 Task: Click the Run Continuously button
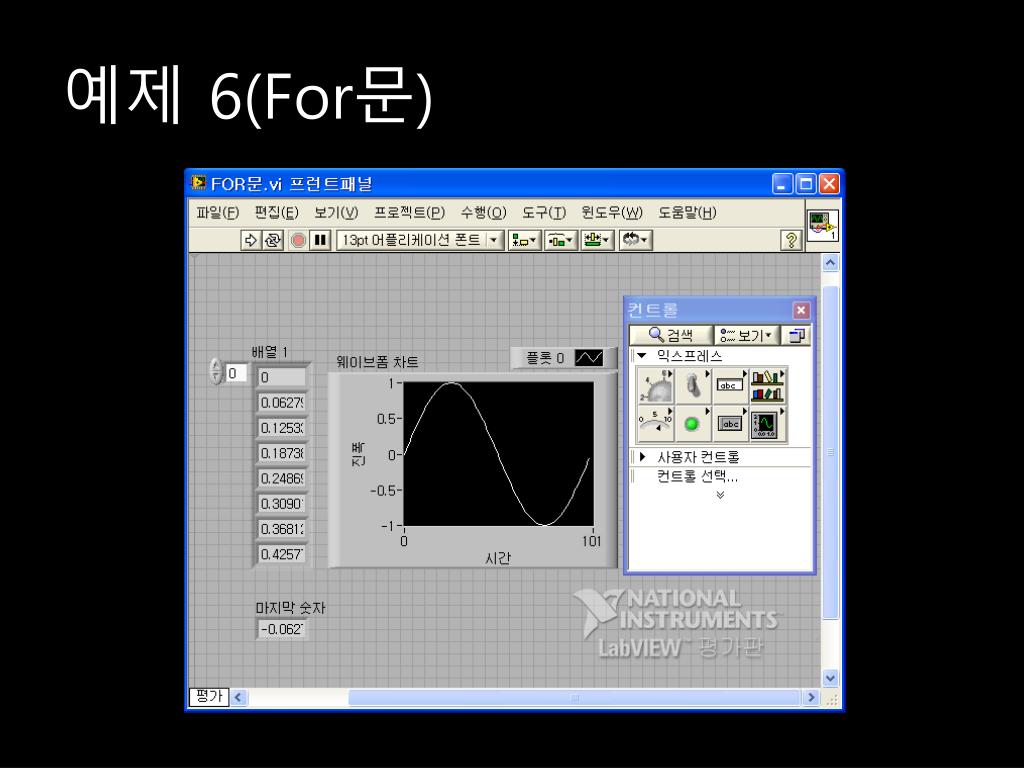point(272,240)
